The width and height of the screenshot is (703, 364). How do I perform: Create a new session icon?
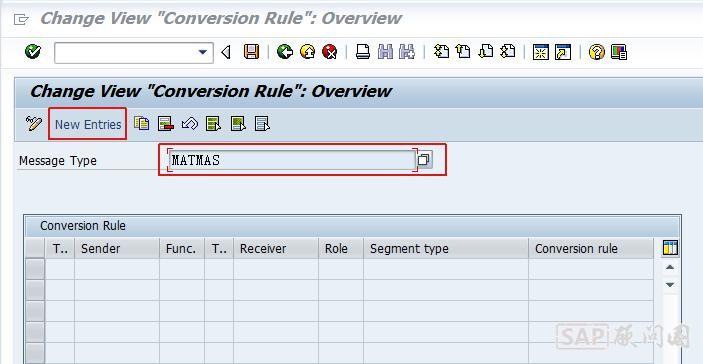click(541, 52)
